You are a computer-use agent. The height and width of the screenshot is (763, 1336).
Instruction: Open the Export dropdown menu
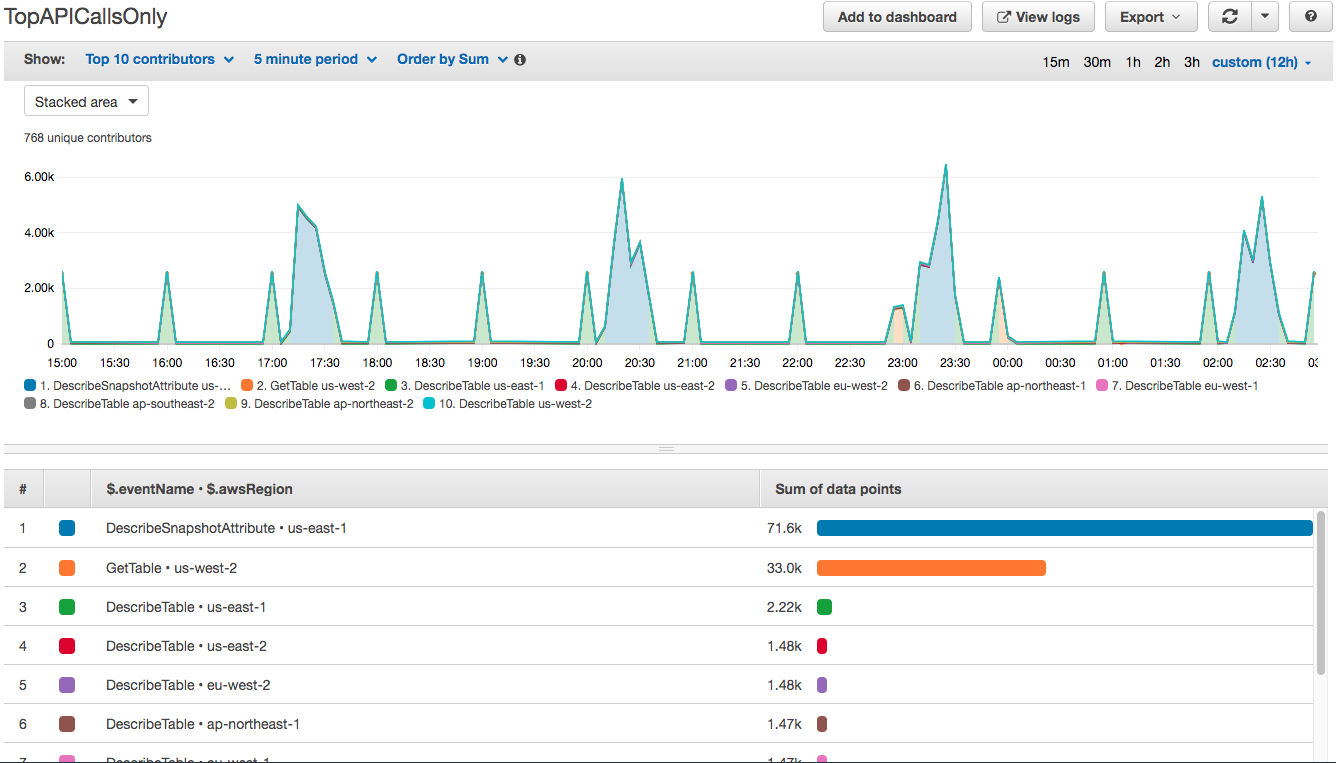(x=1151, y=16)
